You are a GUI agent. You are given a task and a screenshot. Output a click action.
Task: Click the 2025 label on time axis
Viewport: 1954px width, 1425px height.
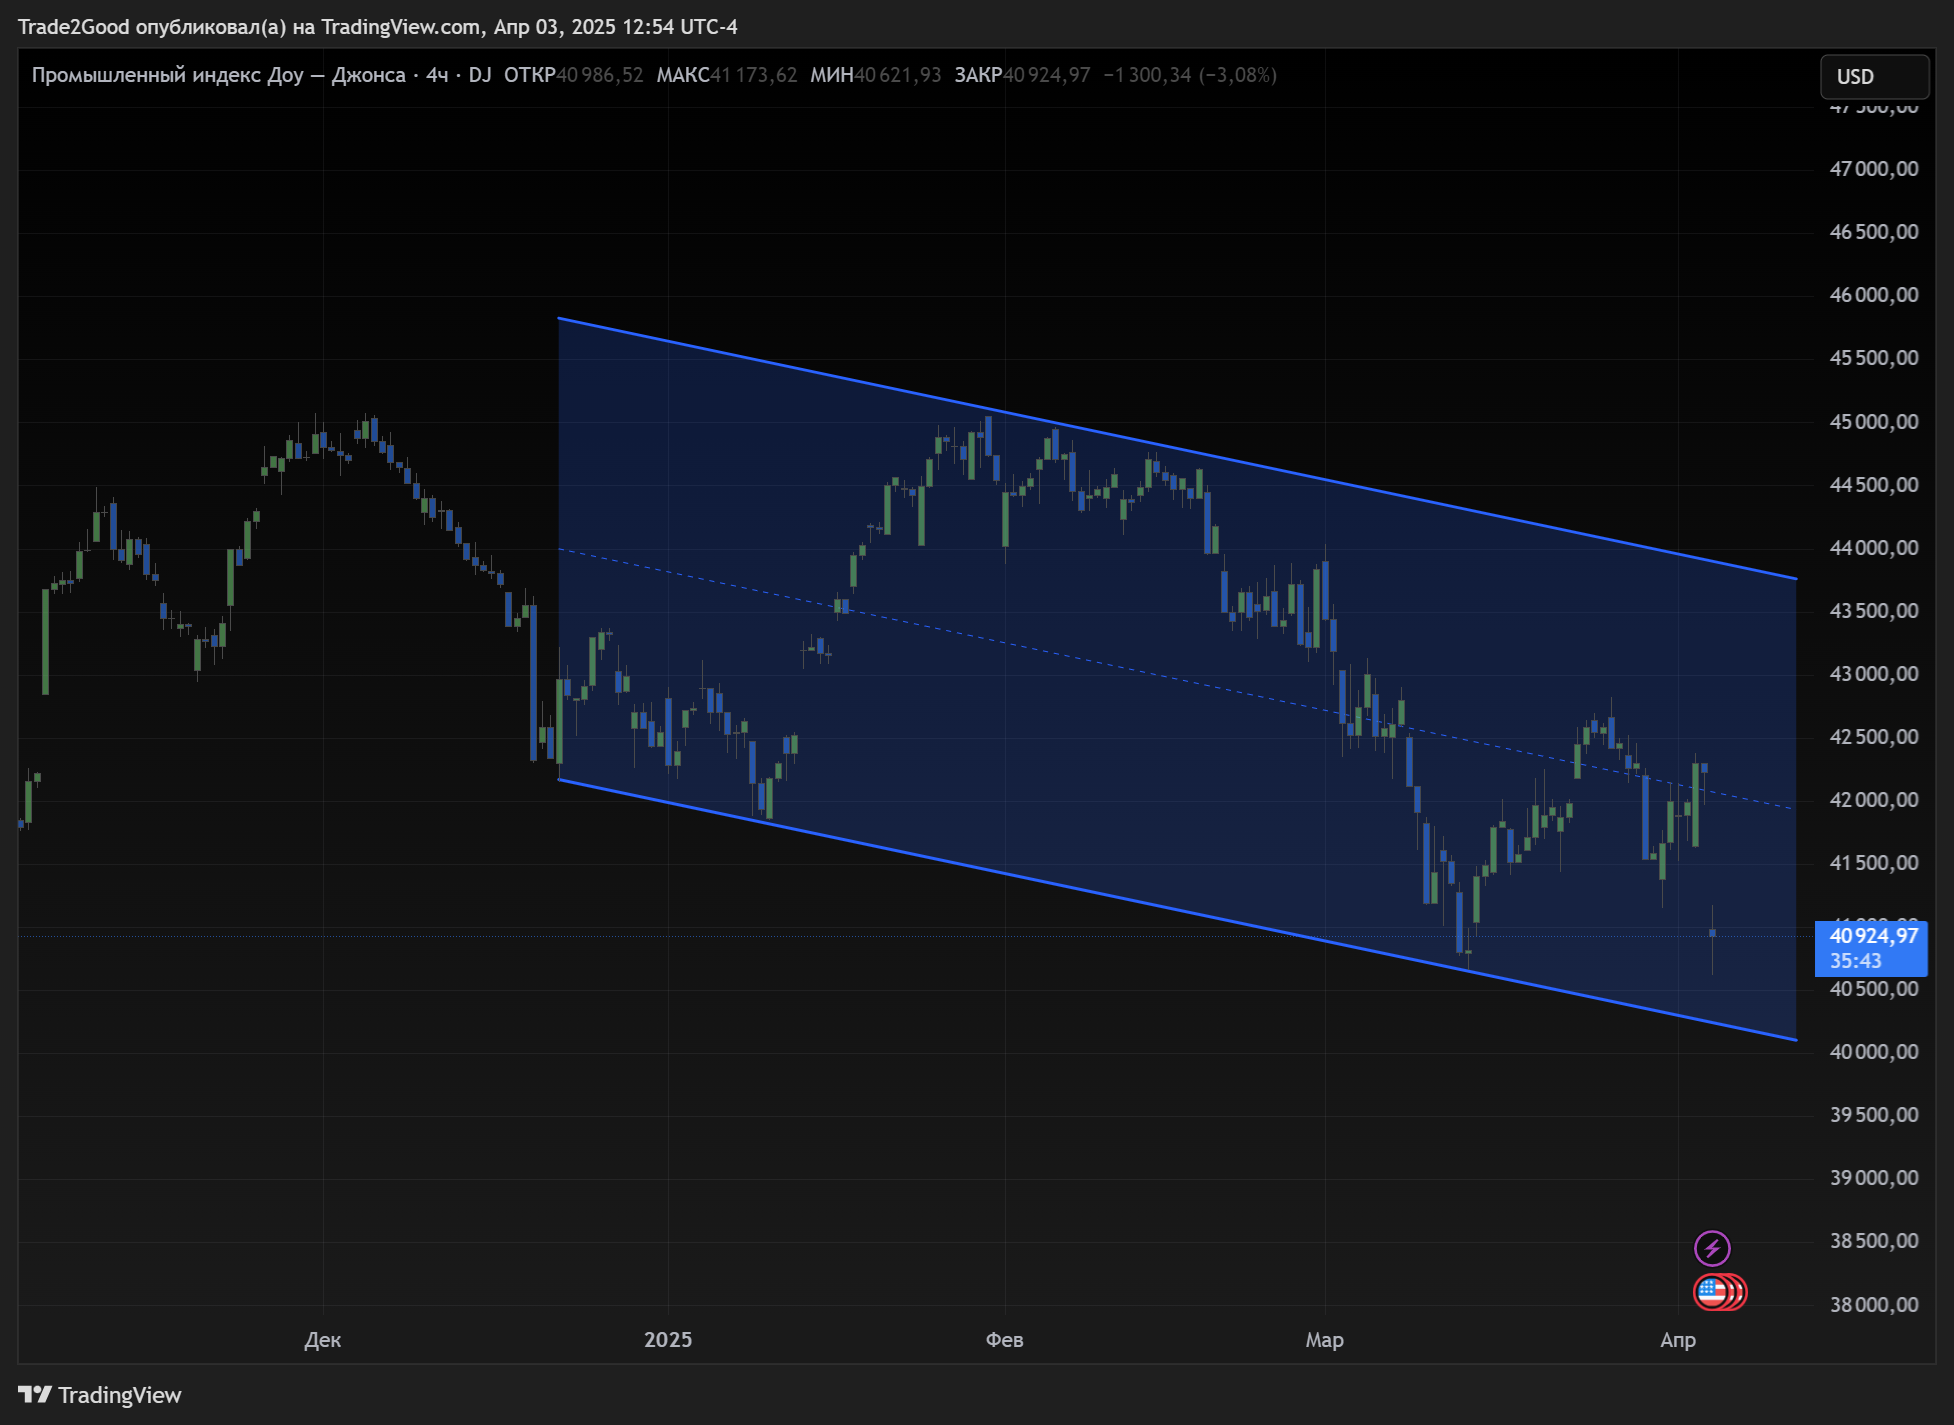pos(668,1340)
